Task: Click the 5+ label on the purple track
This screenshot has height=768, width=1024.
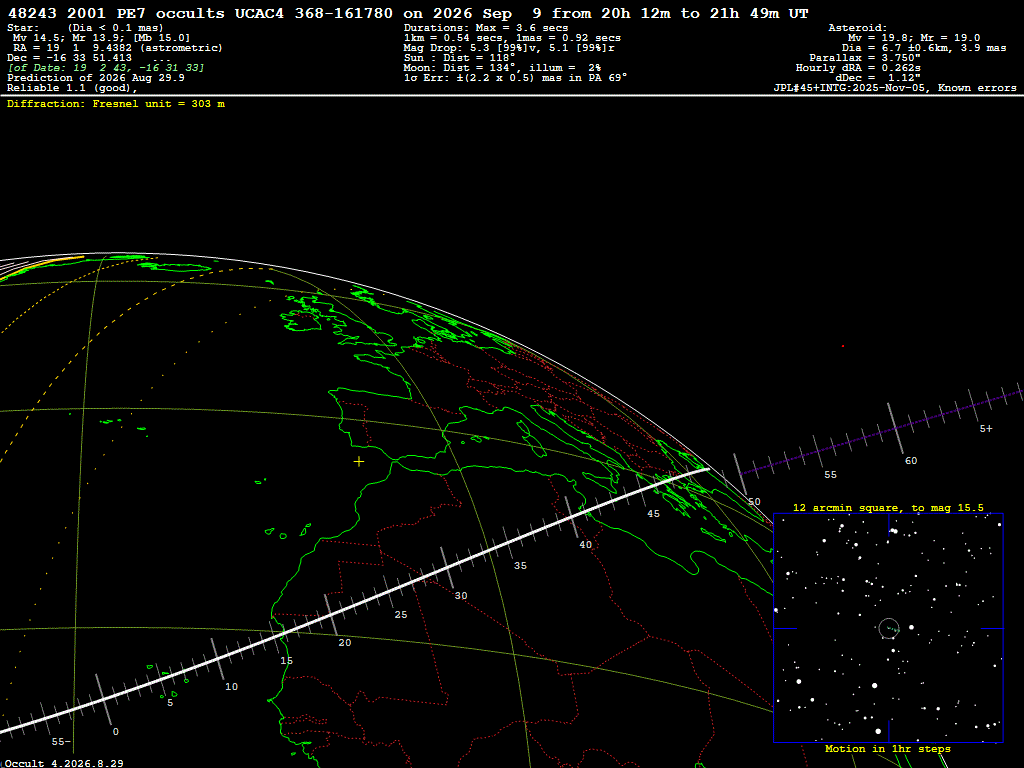Action: click(986, 429)
